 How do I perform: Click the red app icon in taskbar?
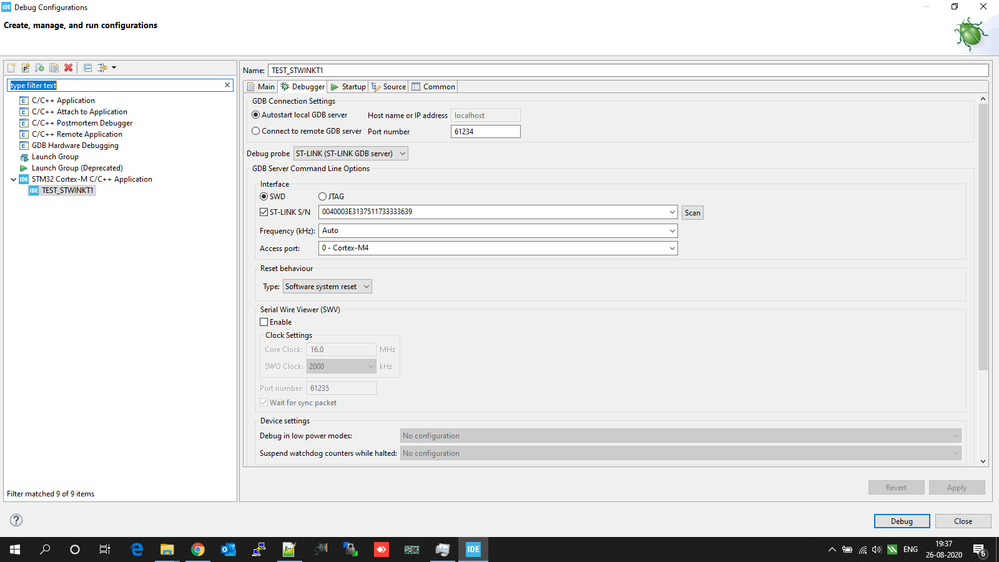381,549
